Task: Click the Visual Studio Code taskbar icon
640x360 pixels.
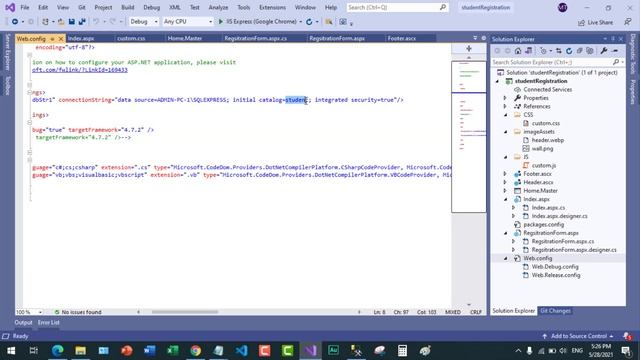Action: point(242,351)
